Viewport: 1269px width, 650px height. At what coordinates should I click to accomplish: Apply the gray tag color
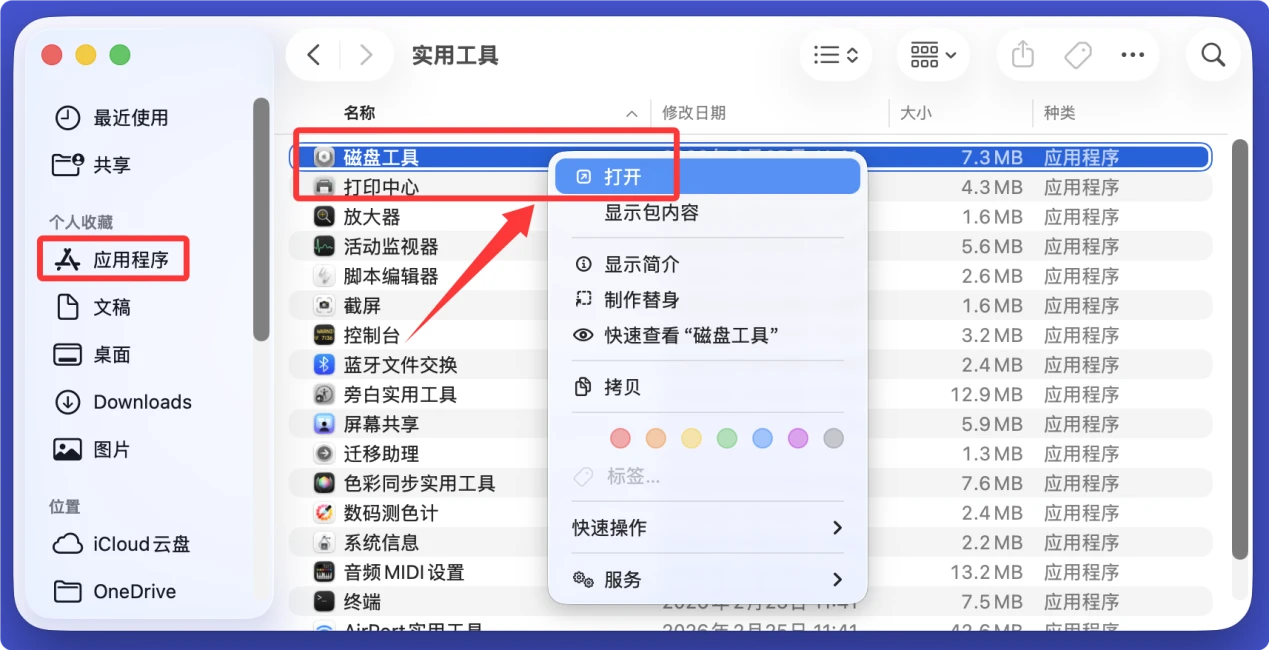coord(833,438)
